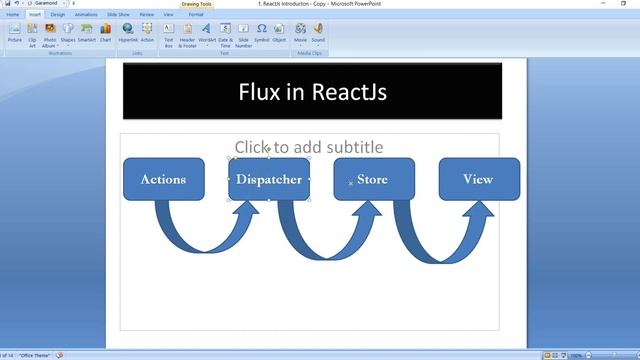Image resolution: width=640 pixels, height=360 pixels.
Task: Open the Animations tab
Action: coord(86,14)
